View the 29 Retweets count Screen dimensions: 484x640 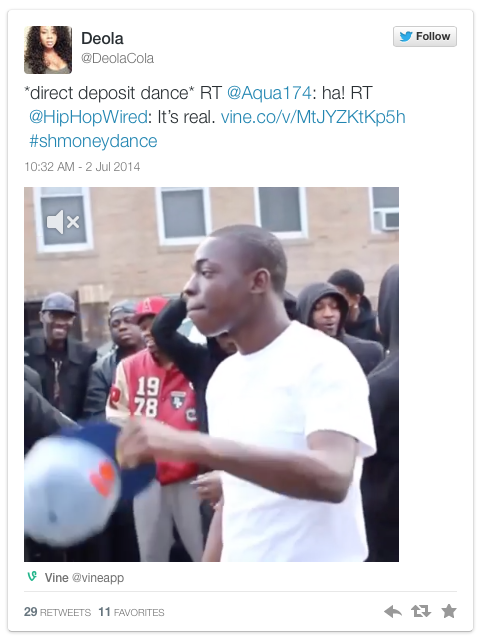[58, 612]
